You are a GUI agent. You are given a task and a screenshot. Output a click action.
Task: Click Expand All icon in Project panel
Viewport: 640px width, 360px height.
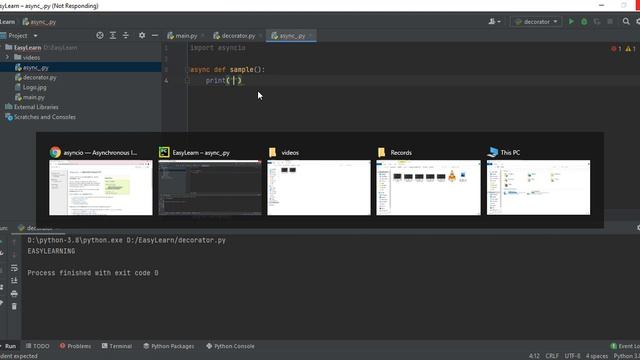point(113,36)
